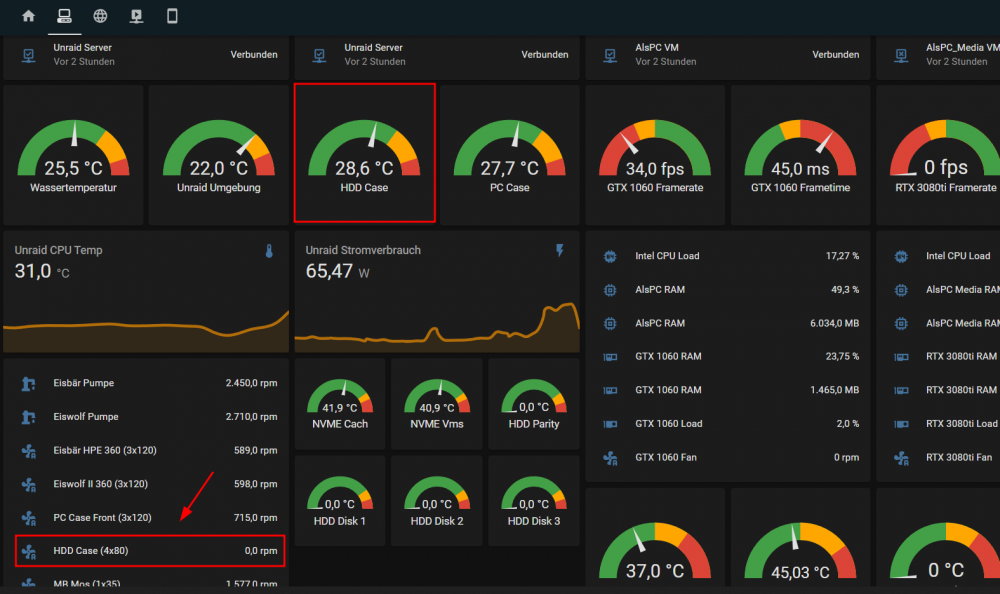
Task: Open the Wassertemperatur gauge card
Action: [73, 155]
